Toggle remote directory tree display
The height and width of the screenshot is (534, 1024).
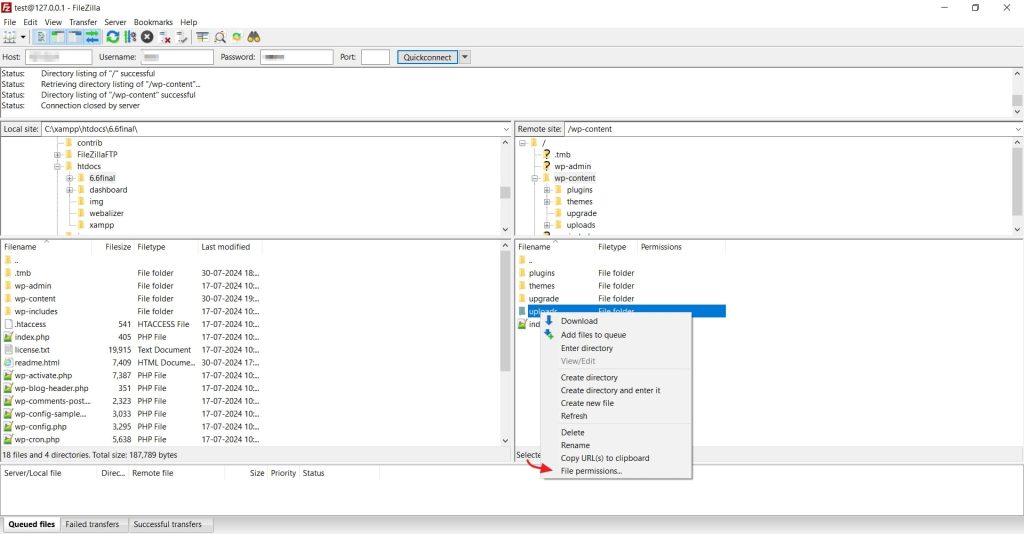75,37
